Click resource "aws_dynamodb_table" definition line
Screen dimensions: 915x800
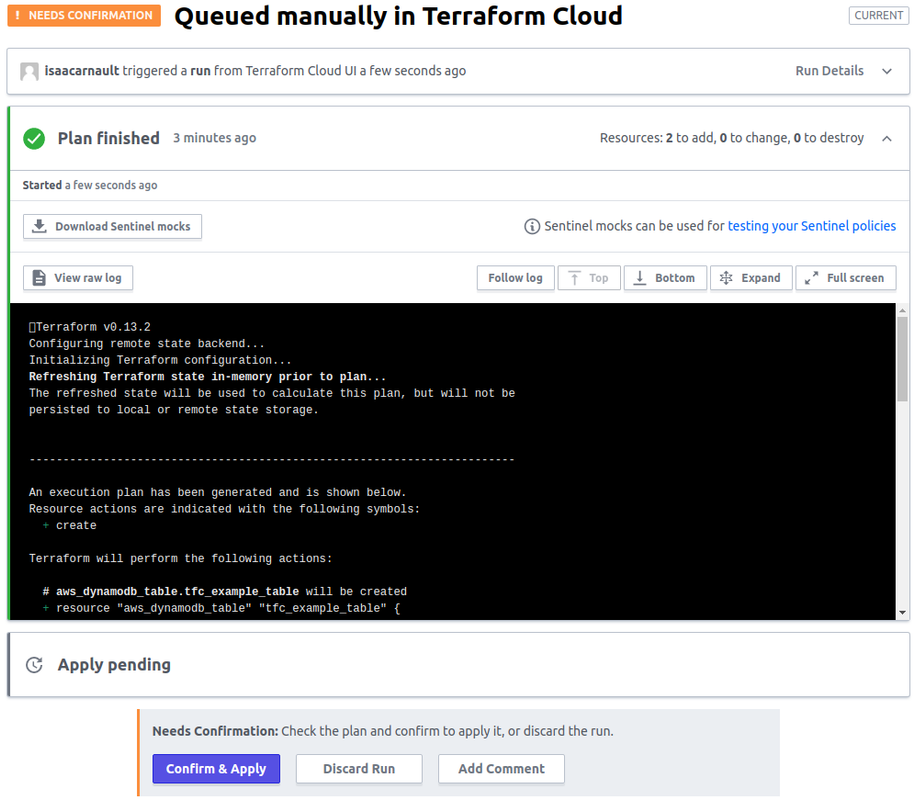[x=221, y=609]
